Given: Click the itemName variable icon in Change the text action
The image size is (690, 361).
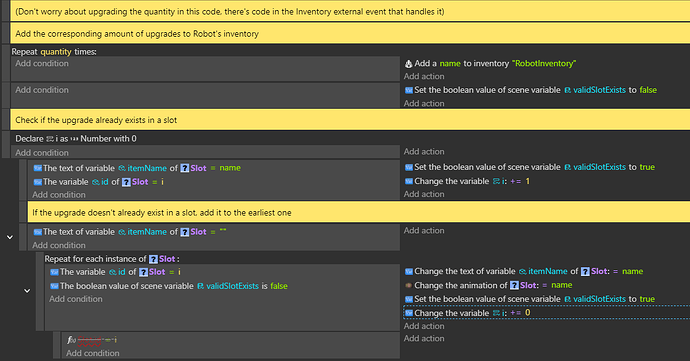Looking at the screenshot, I should tap(522, 272).
